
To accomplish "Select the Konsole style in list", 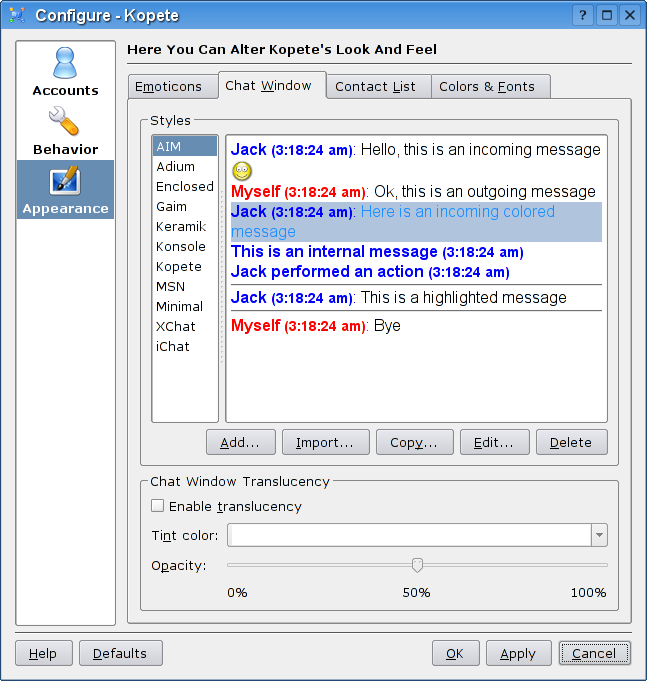I will click(x=185, y=246).
